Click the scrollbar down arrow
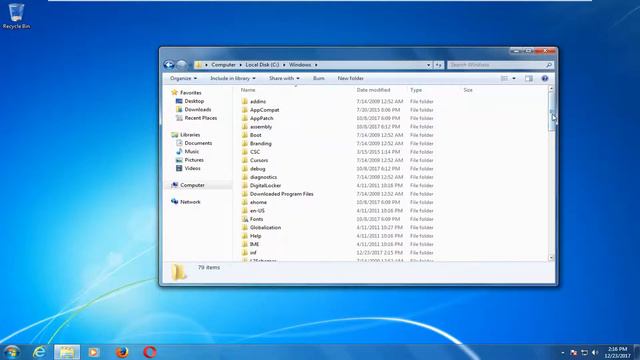 pos(551,258)
